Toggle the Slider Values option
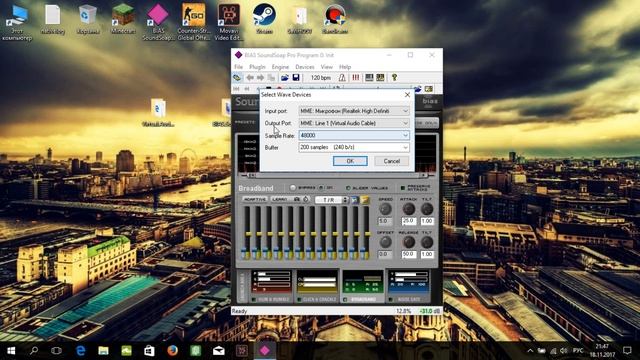Image resolution: width=640 pixels, height=360 pixels. pyautogui.click(x=348, y=188)
